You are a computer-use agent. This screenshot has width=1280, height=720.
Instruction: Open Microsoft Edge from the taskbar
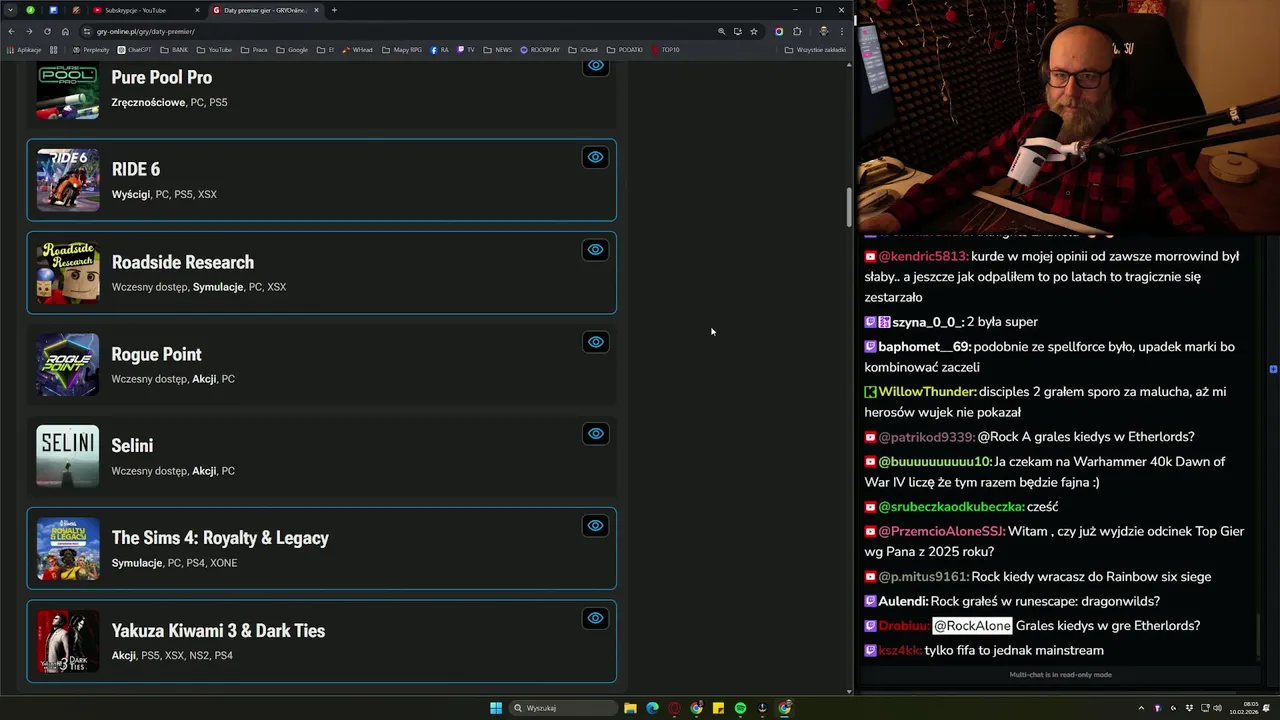click(x=652, y=708)
